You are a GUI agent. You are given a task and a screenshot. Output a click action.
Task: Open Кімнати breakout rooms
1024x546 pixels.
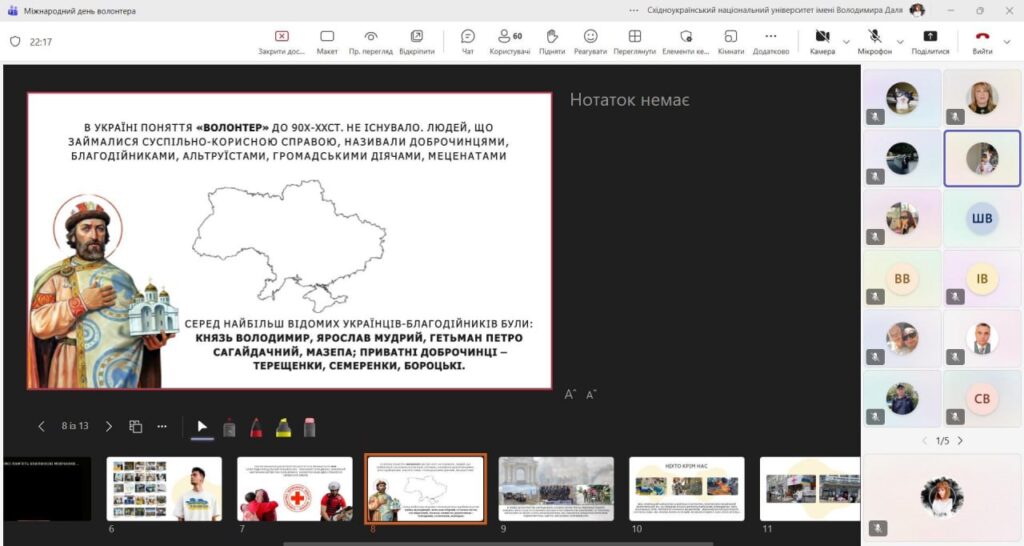coord(730,41)
